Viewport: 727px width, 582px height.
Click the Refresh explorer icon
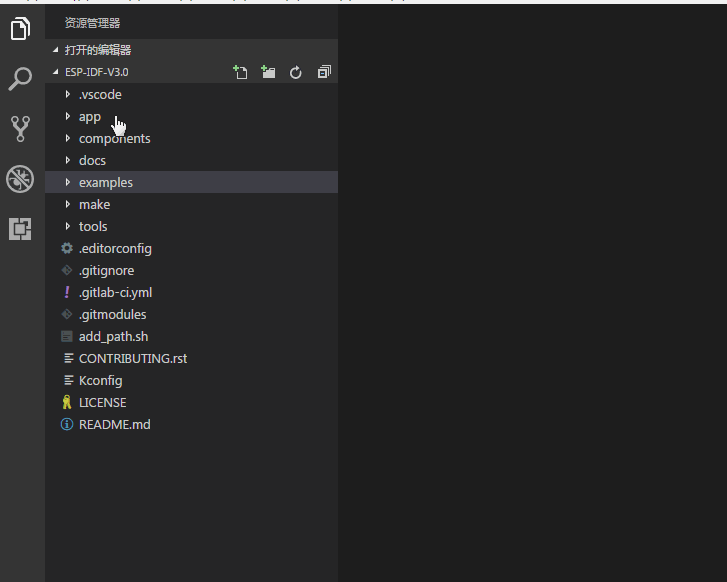coord(295,72)
